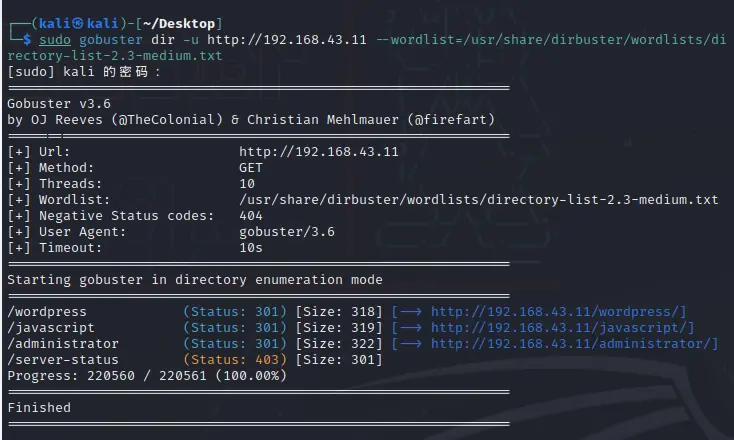734x440 pixels.
Task: Click the /wordpress result path
Action: [x=46, y=311]
